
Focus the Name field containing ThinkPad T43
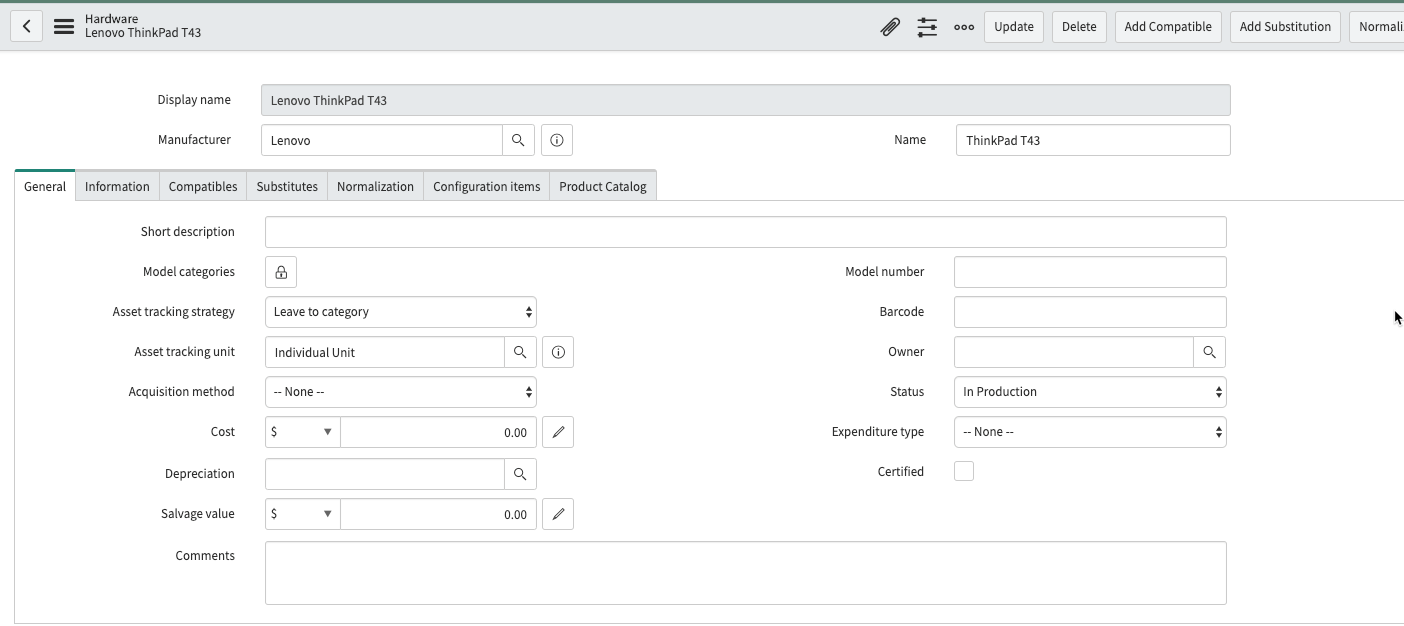click(1093, 140)
